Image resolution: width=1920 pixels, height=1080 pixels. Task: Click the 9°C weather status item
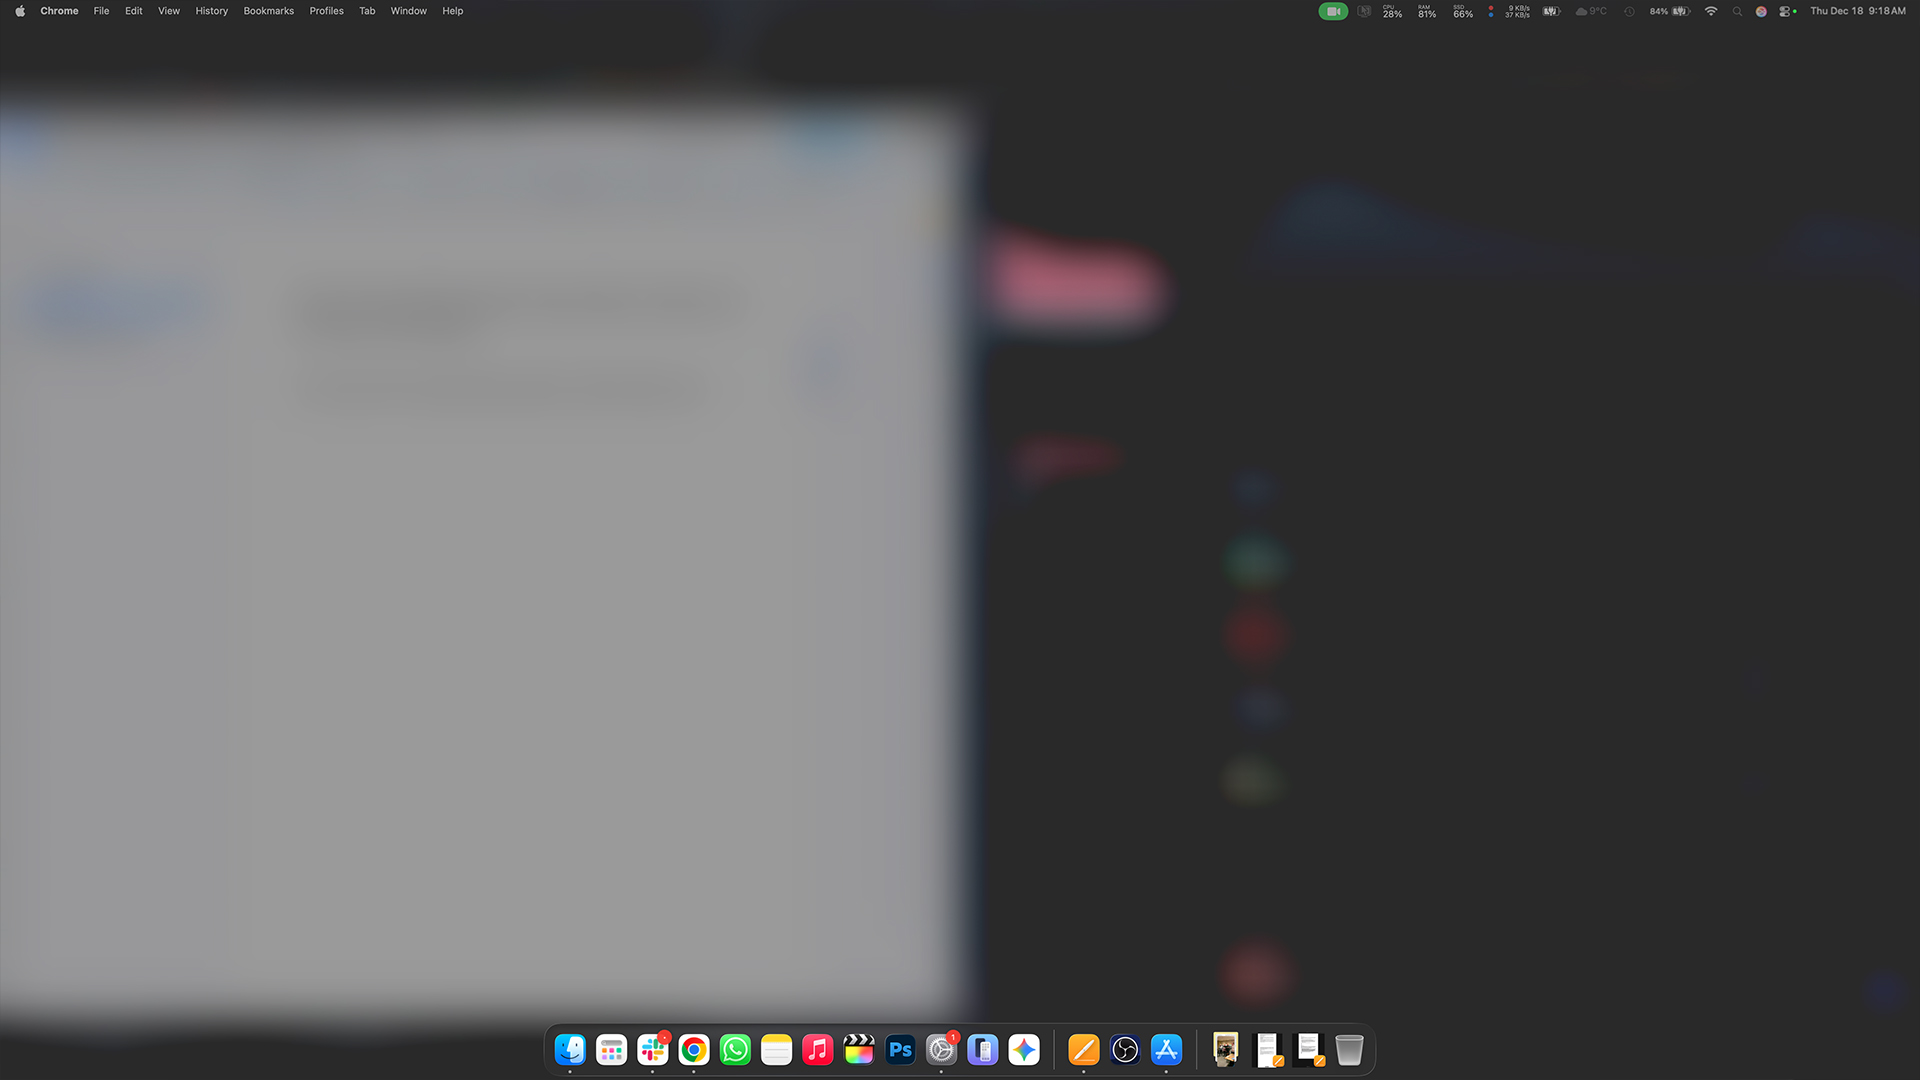1591,11
